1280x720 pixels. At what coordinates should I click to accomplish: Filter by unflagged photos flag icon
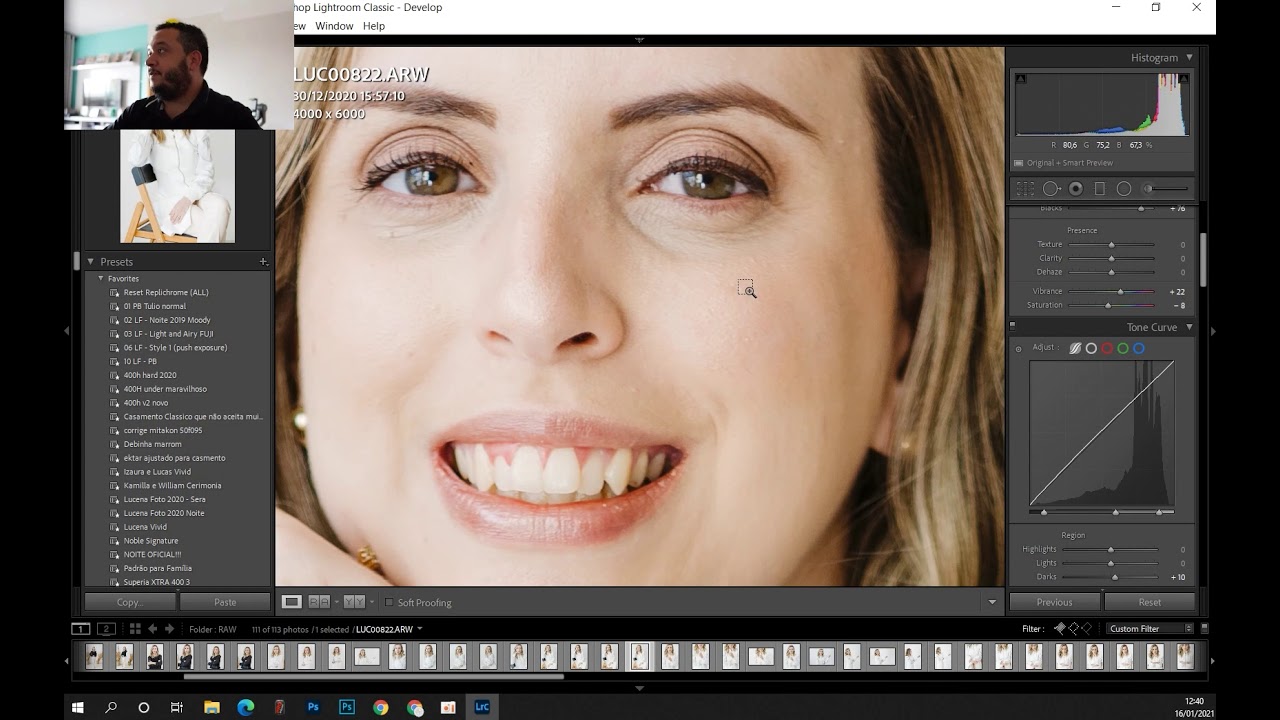pyautogui.click(x=1074, y=629)
